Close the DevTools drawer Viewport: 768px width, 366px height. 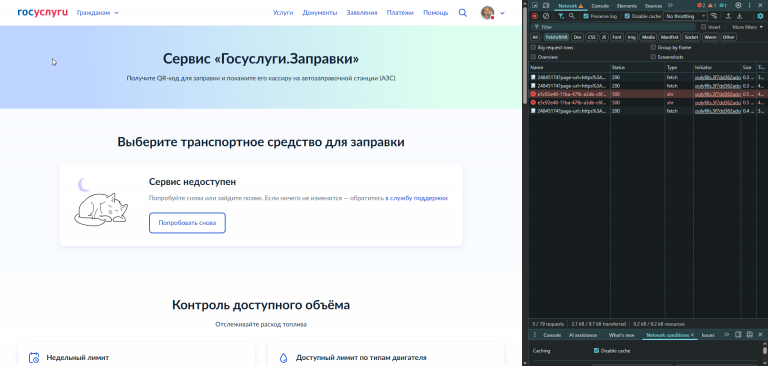tap(760, 335)
